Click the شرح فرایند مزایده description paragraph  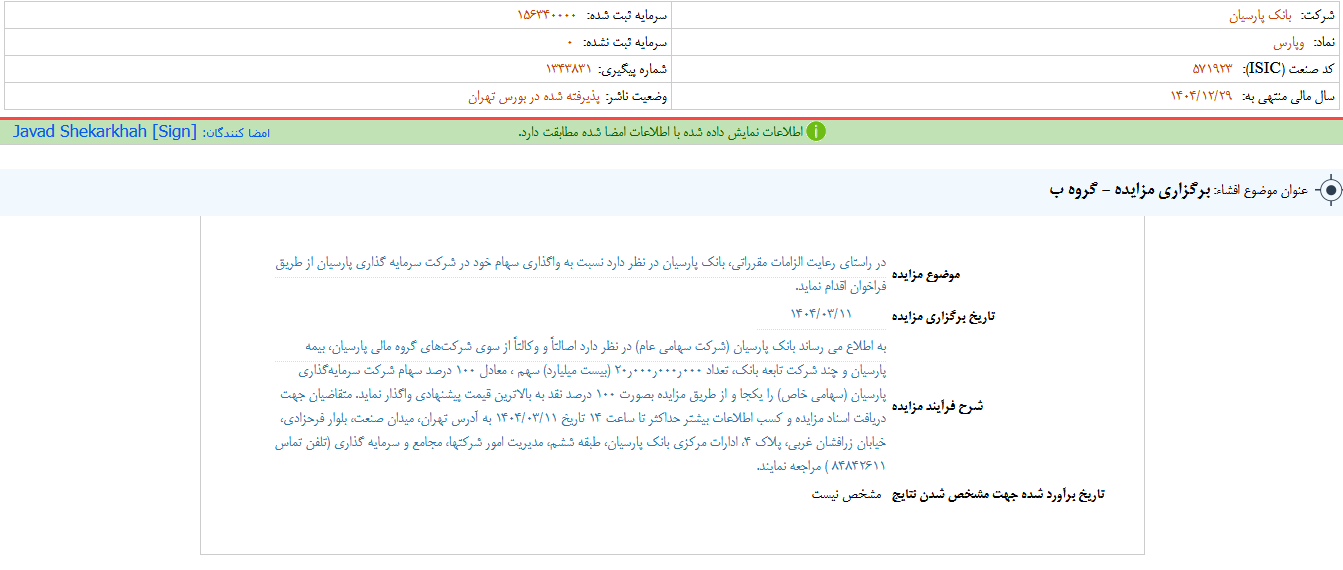click(581, 406)
